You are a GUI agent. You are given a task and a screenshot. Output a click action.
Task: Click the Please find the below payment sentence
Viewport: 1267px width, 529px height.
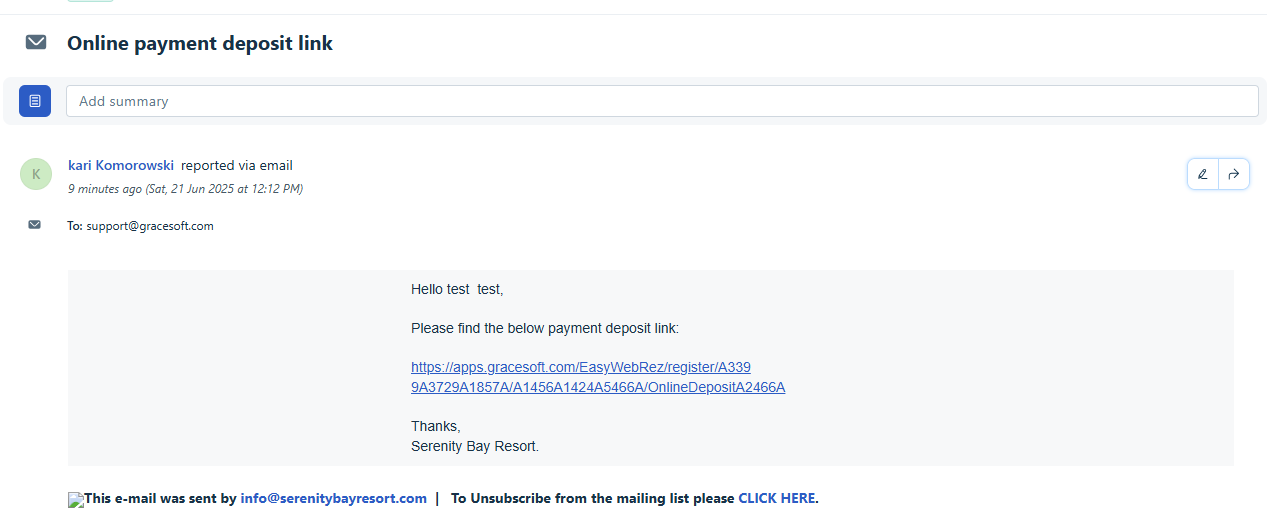(545, 328)
